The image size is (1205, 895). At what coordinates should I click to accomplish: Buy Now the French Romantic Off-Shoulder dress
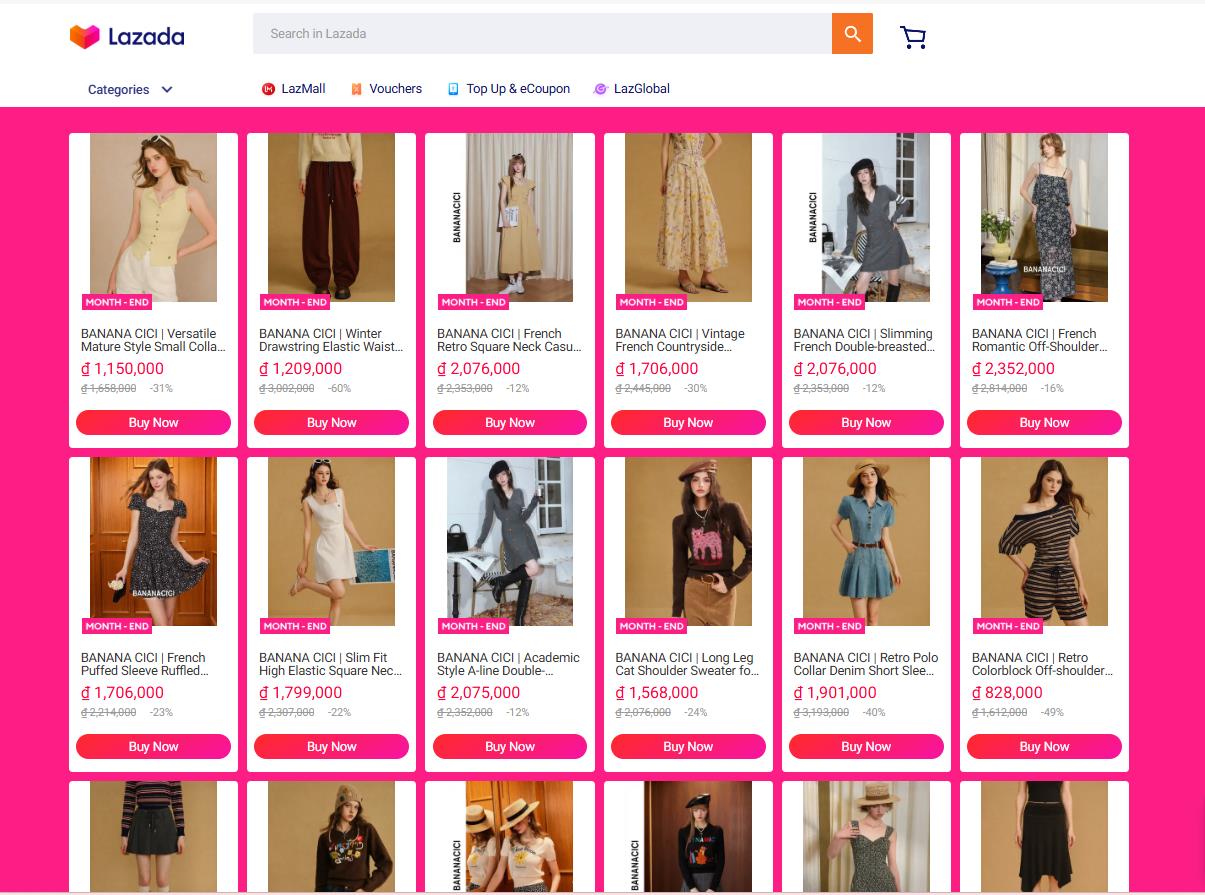(x=1044, y=423)
